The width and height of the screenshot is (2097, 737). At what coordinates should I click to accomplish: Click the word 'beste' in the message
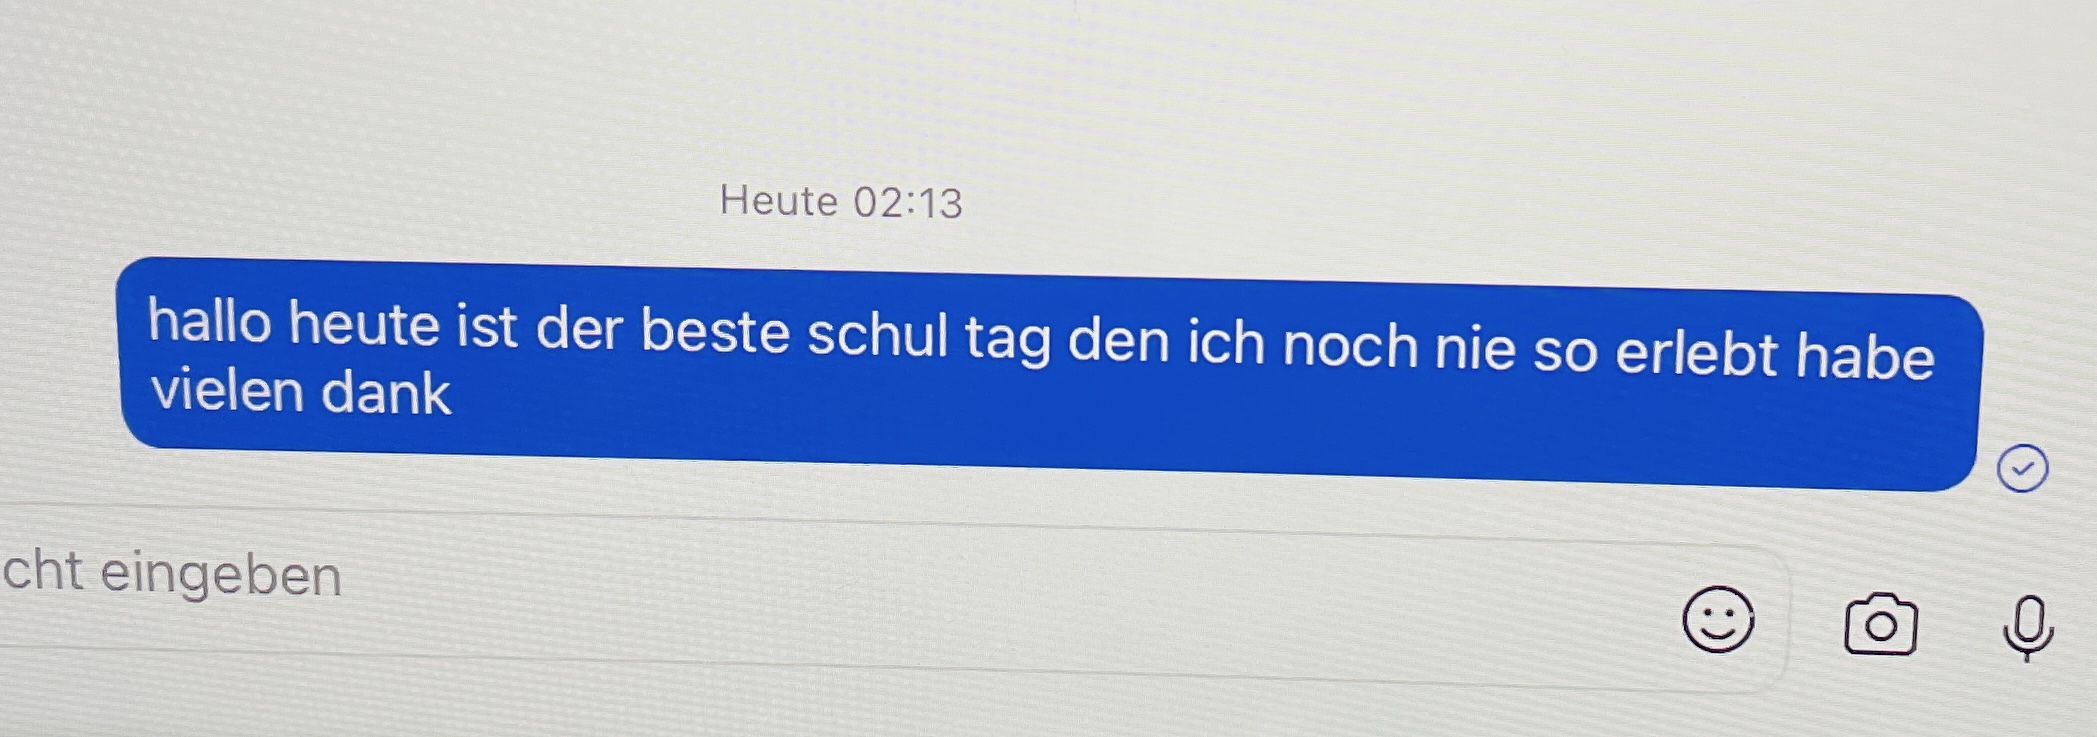(715, 331)
